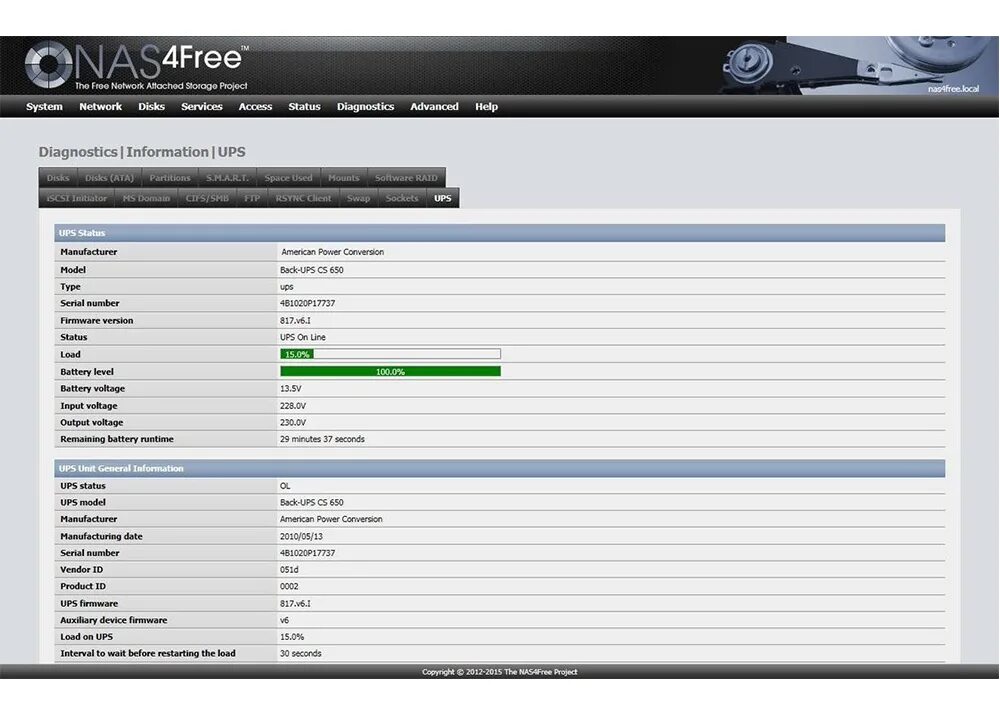
Task: Click Product ID value '0002'
Action: [289, 586]
